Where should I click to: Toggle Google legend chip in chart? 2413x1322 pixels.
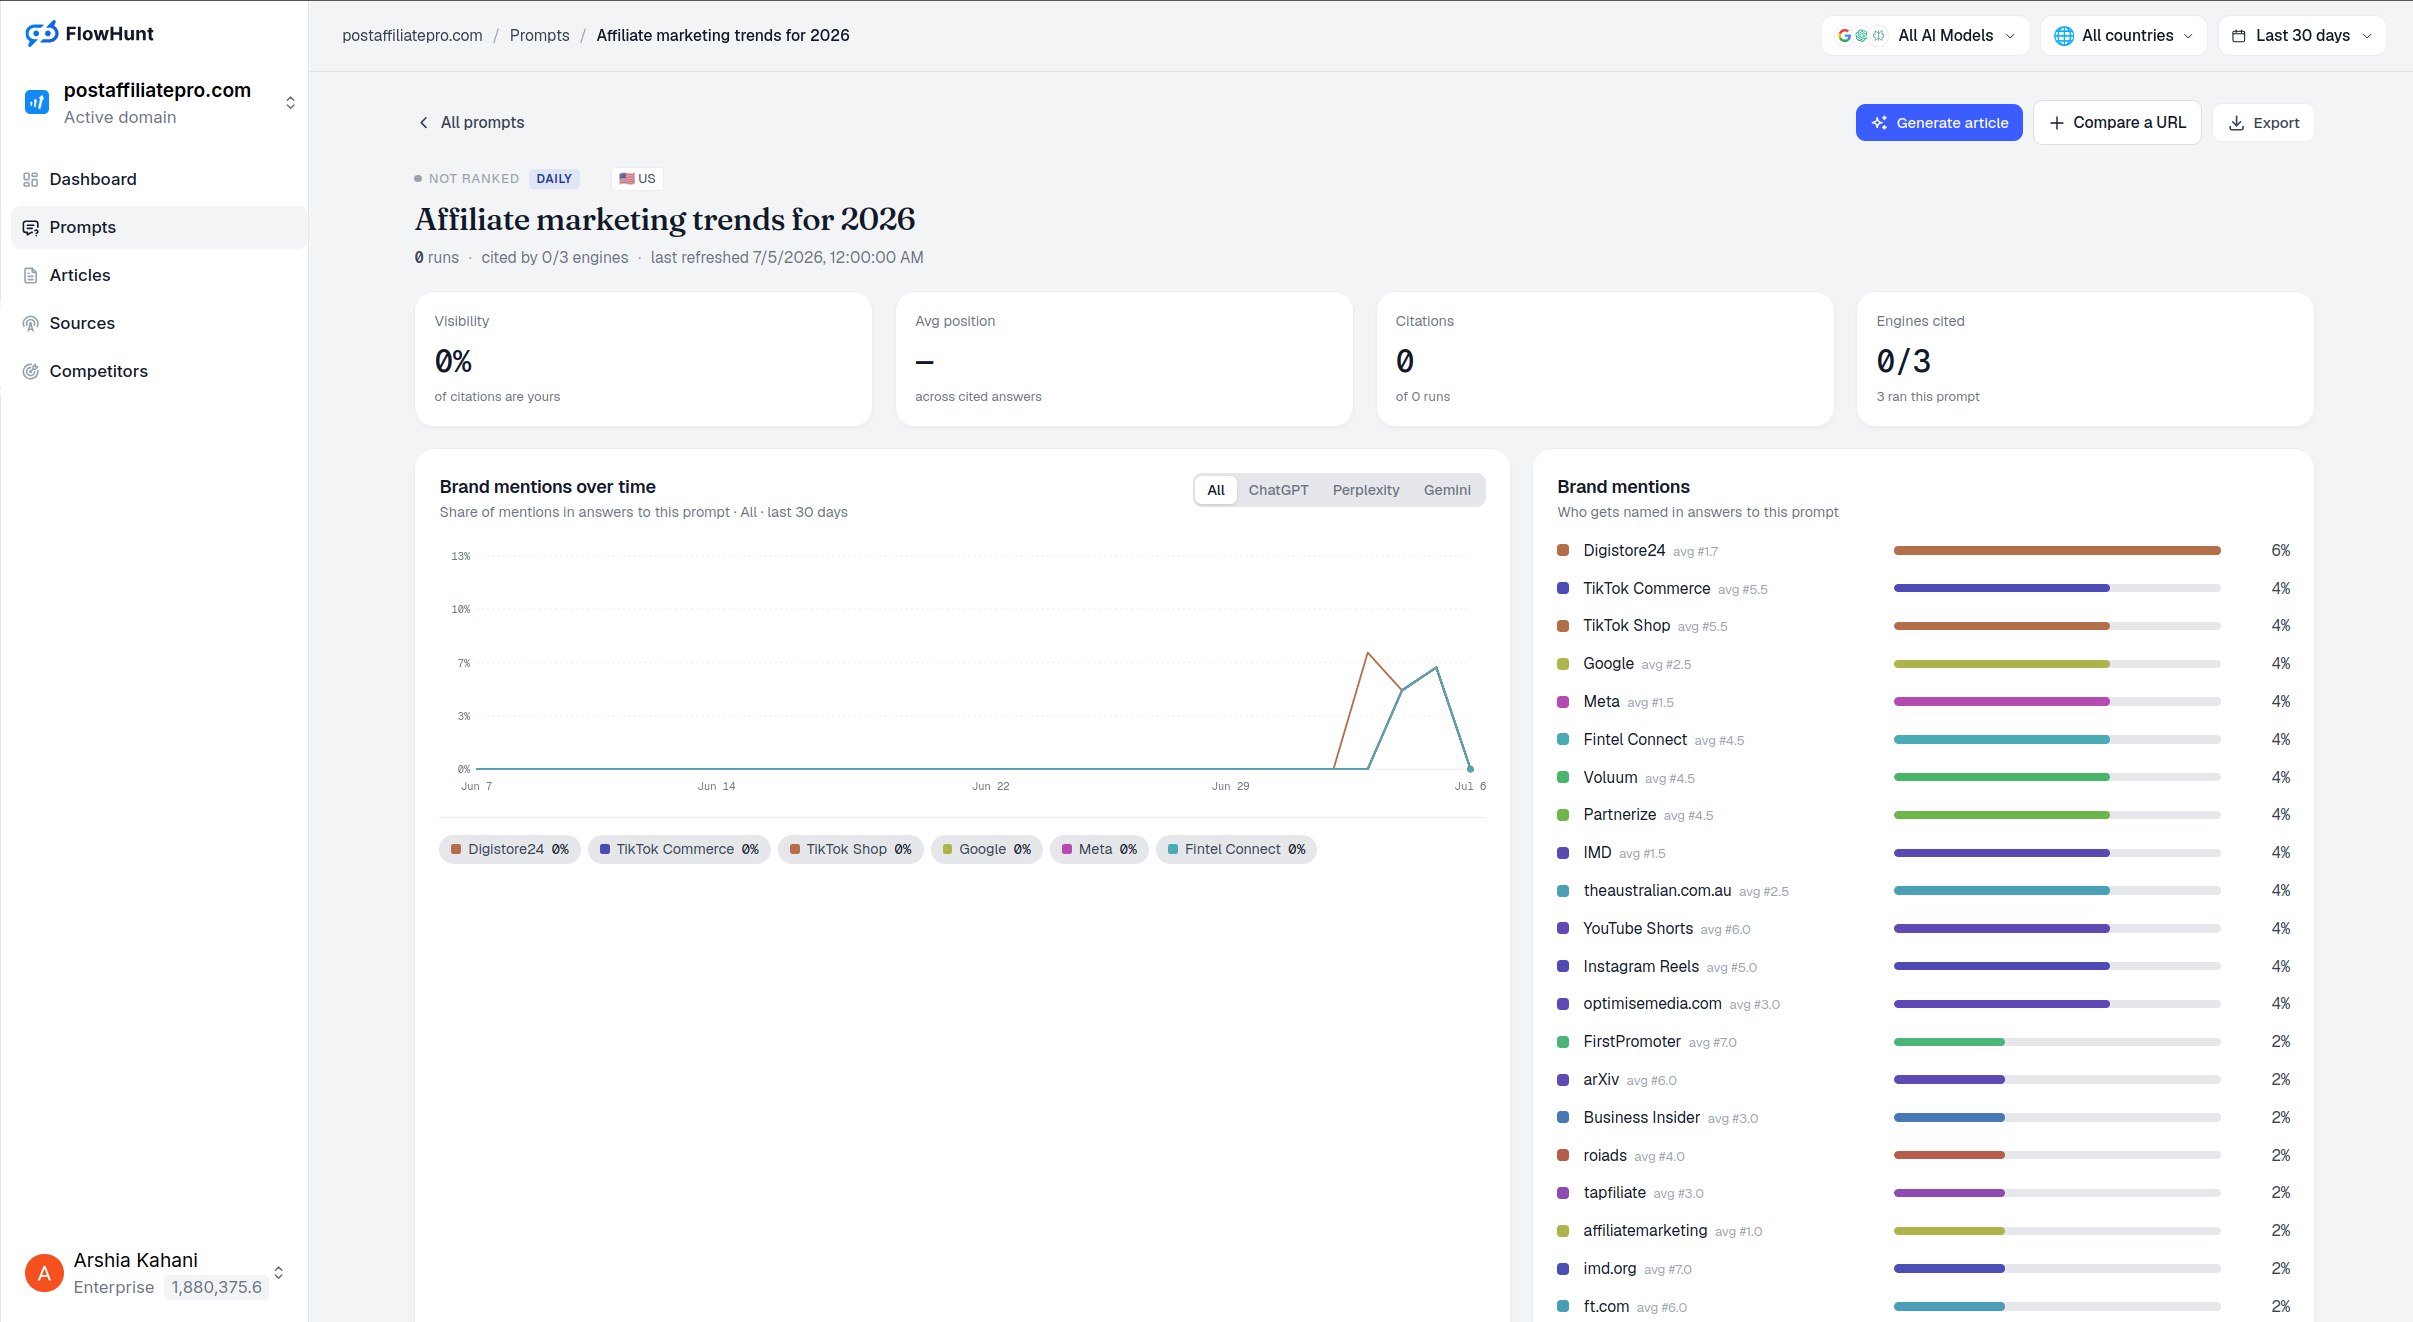[x=986, y=849]
